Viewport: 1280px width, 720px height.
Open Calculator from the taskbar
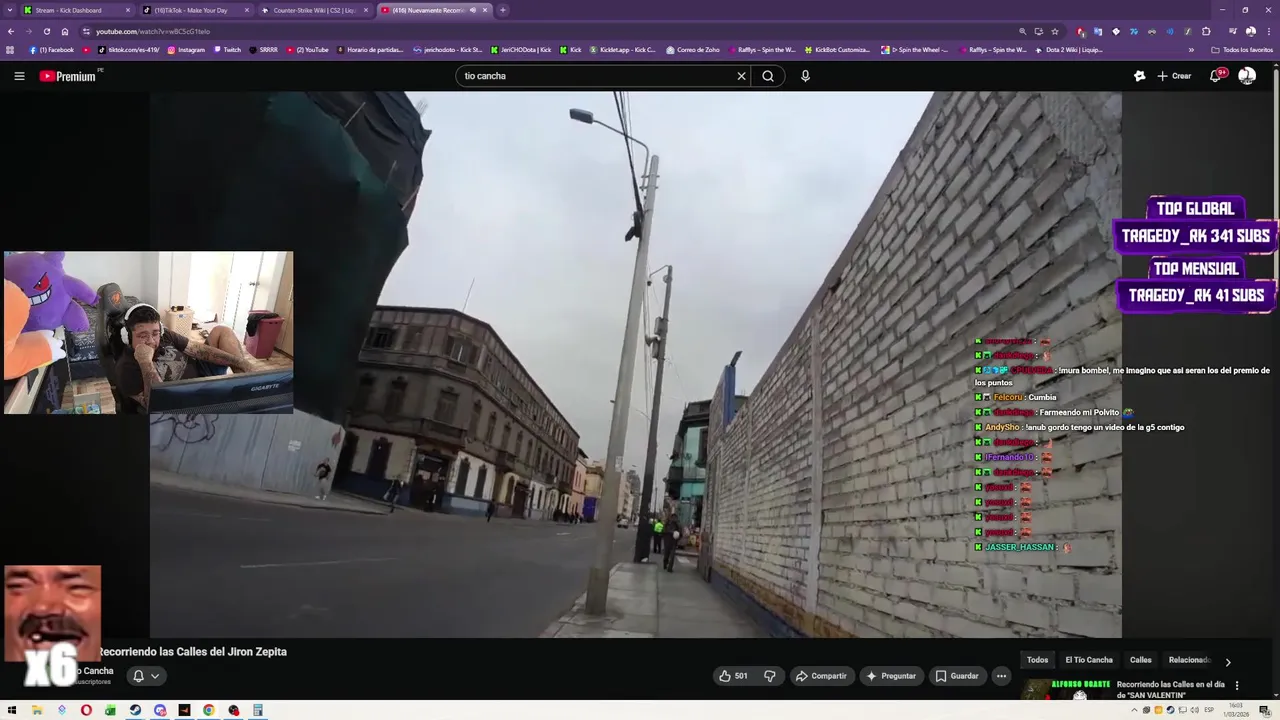tap(258, 711)
